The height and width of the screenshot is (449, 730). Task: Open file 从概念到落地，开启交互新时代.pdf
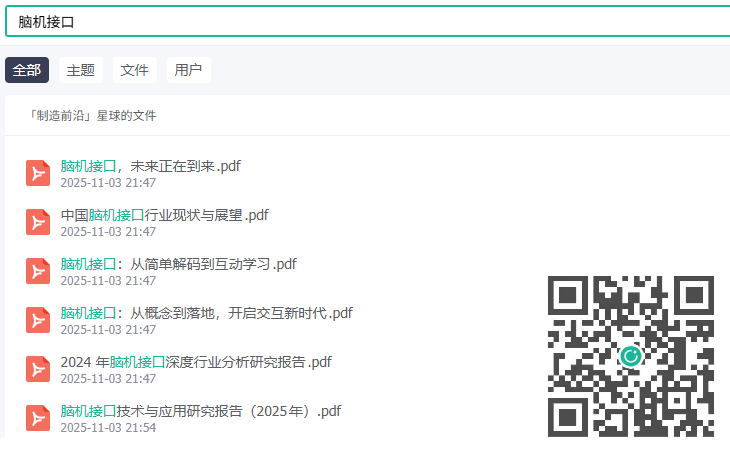point(206,313)
